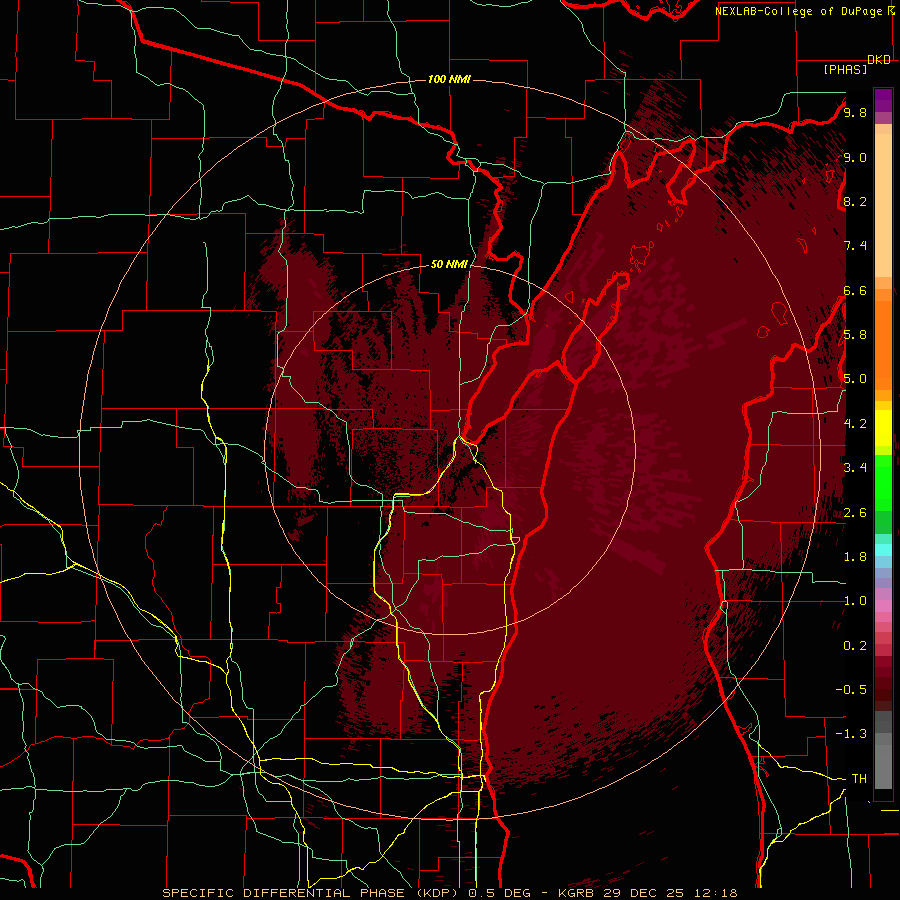Pick the orange band on the color scale
Screen dimensions: 900x900
coord(883,344)
